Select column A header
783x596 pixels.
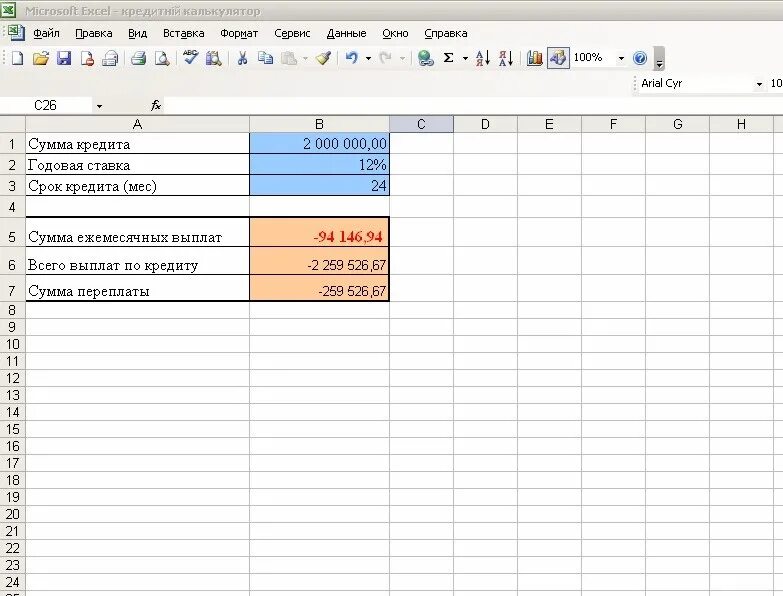137,124
